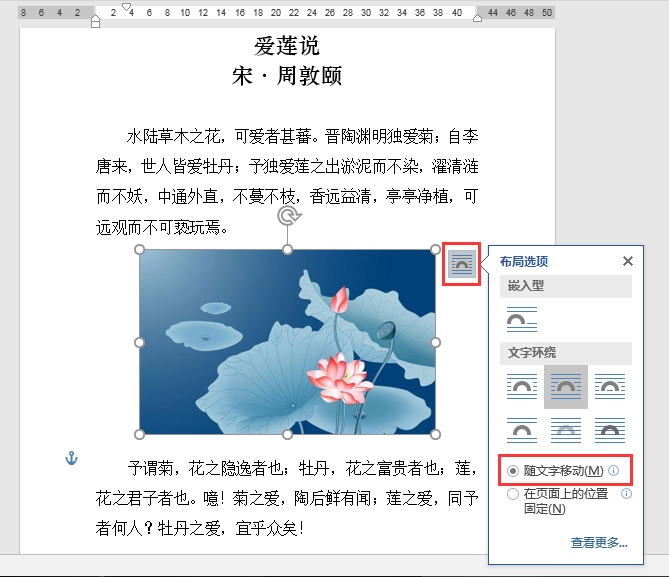Click the title text 爱莲说
669x577 pixels.
tap(287, 46)
